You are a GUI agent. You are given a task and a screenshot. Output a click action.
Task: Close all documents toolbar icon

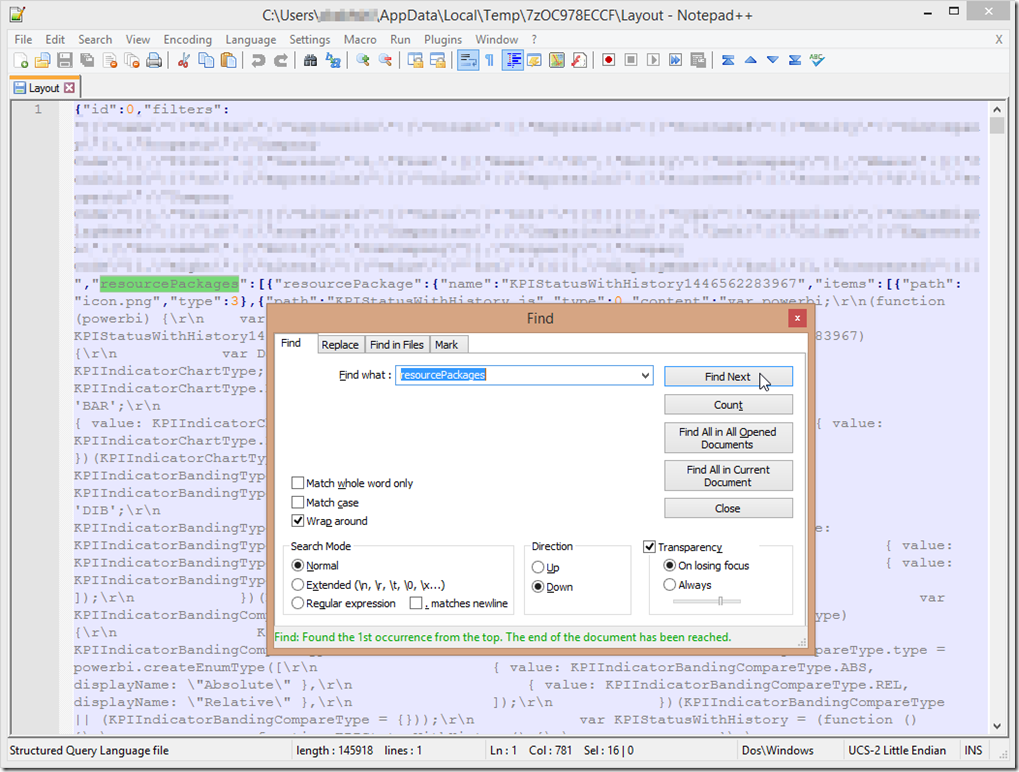[132, 60]
